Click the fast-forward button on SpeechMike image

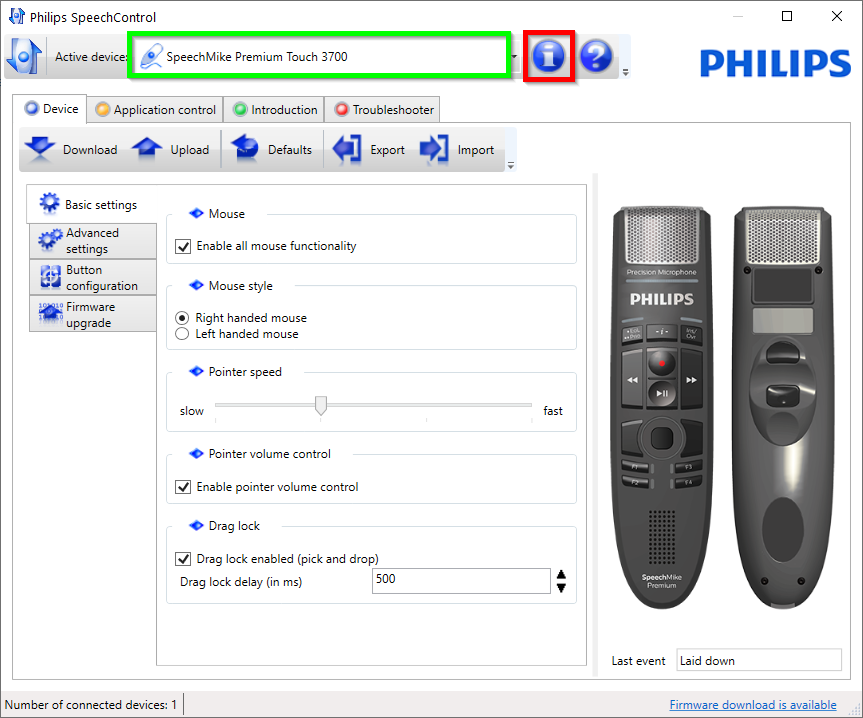point(691,380)
